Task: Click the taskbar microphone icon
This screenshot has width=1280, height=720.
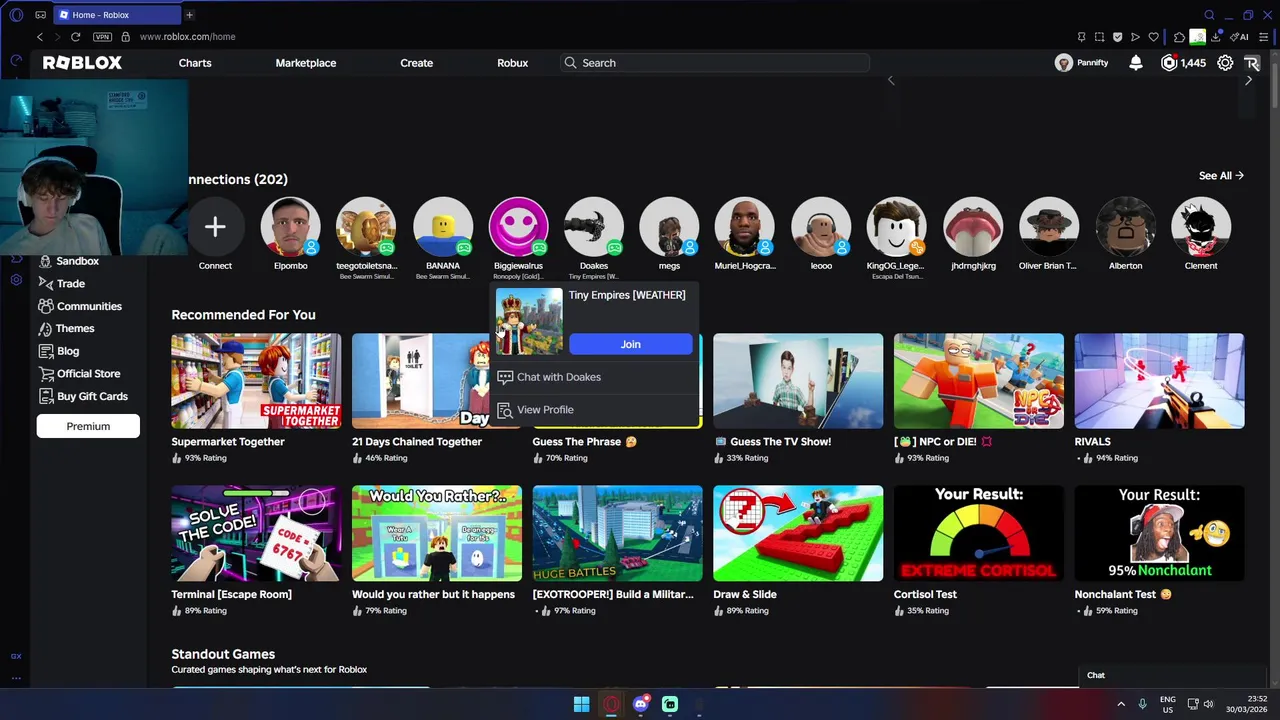Action: pyautogui.click(x=1142, y=704)
